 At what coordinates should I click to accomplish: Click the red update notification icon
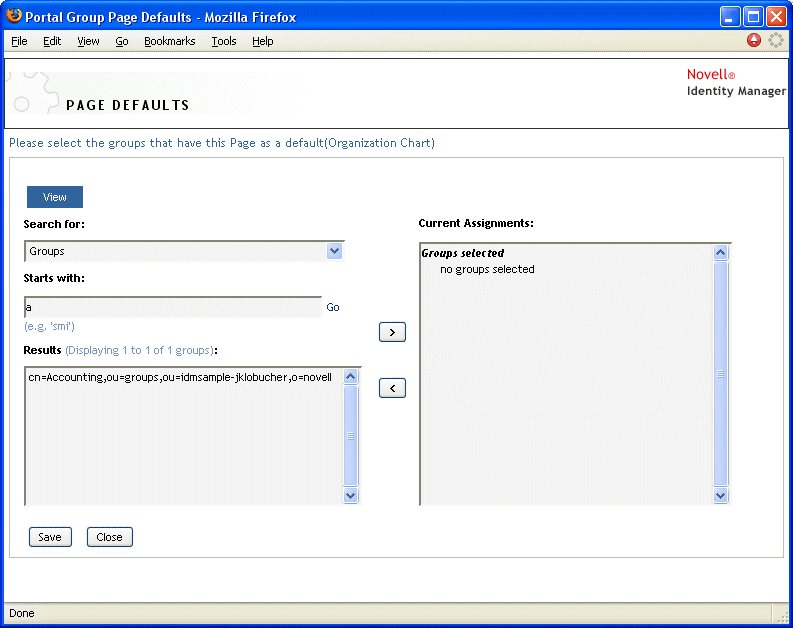[754, 40]
